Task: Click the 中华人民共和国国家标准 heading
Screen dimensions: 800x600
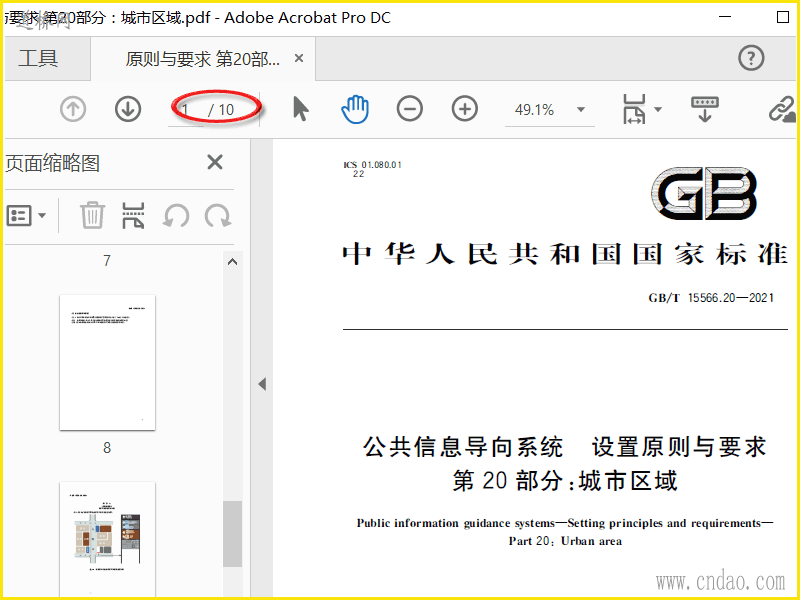Action: point(565,254)
